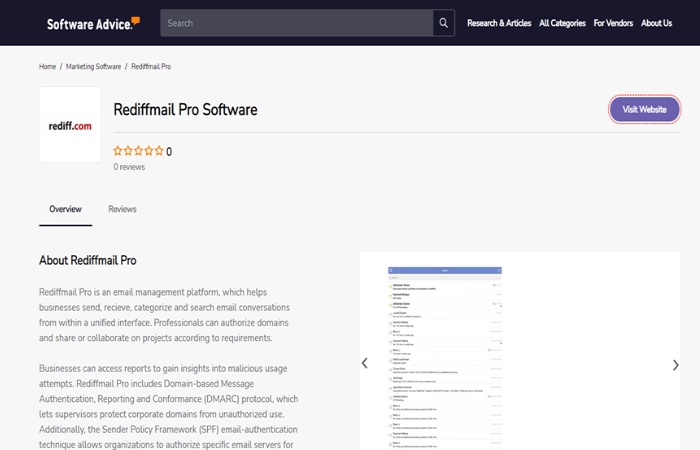Click the Home breadcrumb link

(47, 67)
